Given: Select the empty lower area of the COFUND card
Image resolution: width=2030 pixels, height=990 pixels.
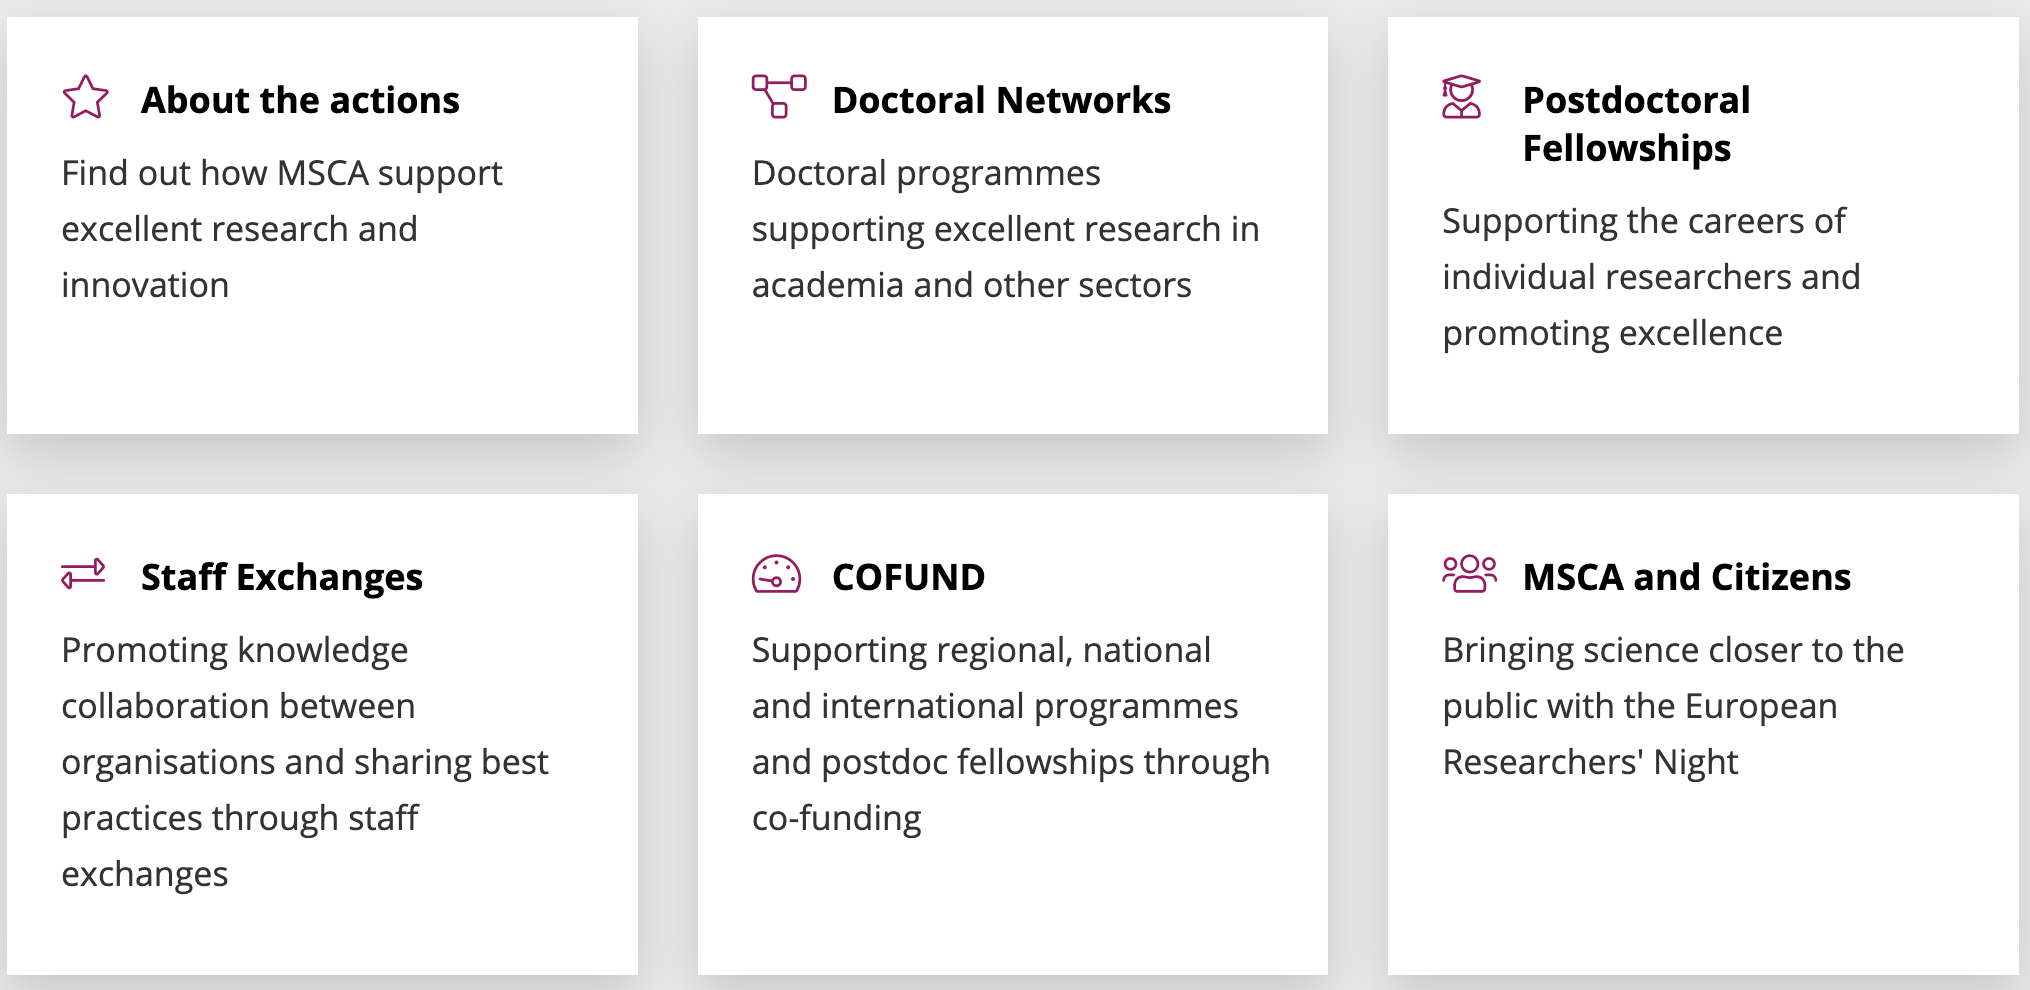Looking at the screenshot, I should click(x=1012, y=905).
